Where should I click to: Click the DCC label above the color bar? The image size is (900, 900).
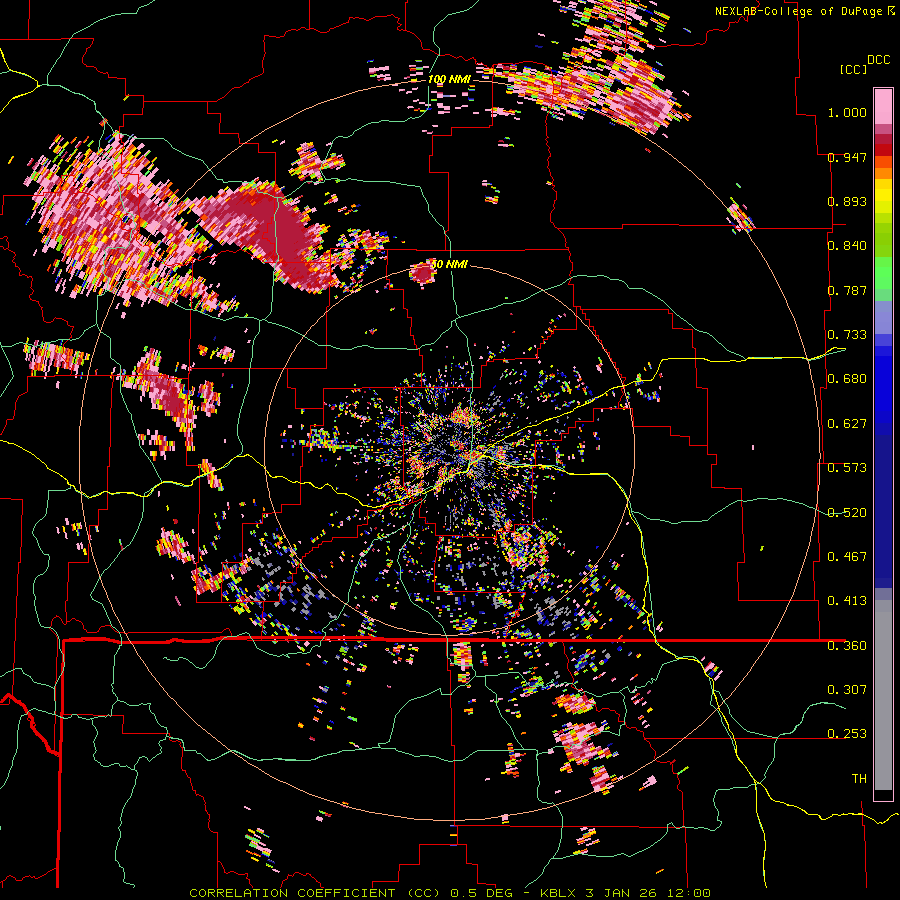(x=879, y=60)
